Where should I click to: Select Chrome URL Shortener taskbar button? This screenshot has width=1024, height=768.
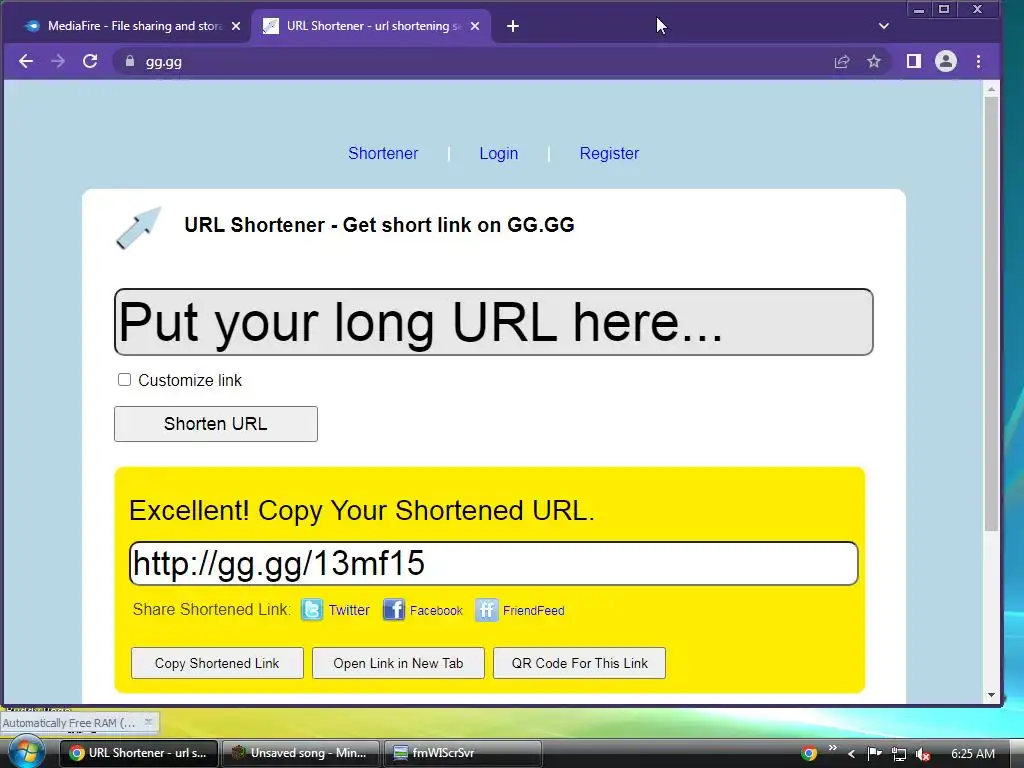pos(139,753)
